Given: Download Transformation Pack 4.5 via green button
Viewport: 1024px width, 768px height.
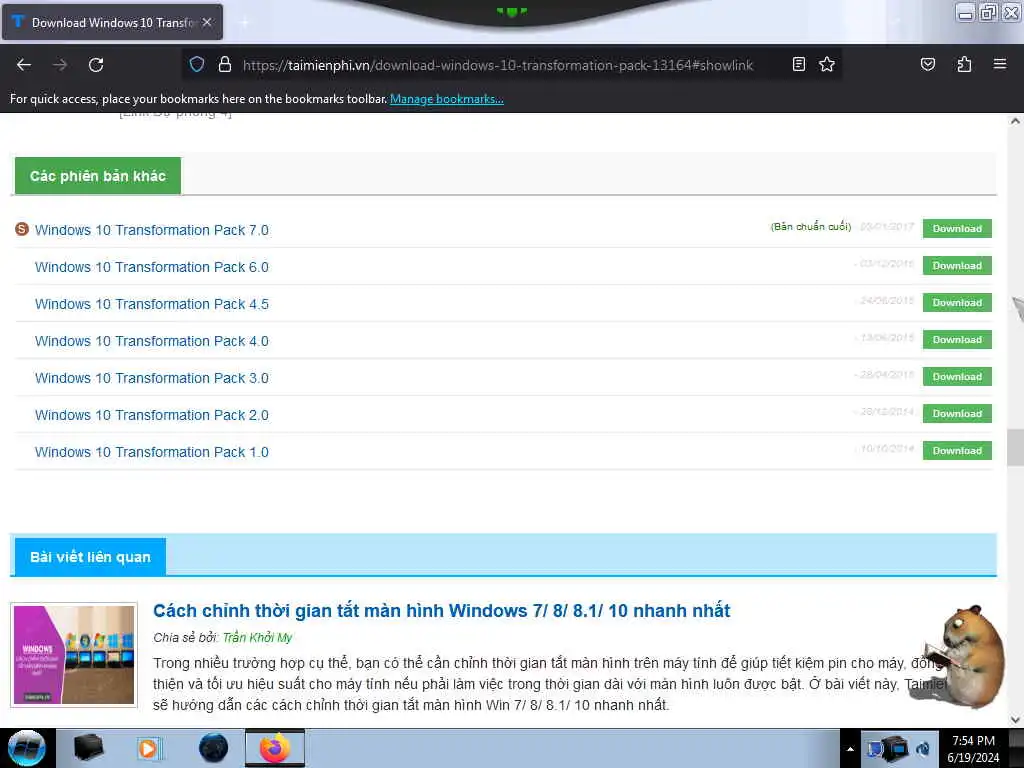Looking at the screenshot, I should (x=957, y=302).
